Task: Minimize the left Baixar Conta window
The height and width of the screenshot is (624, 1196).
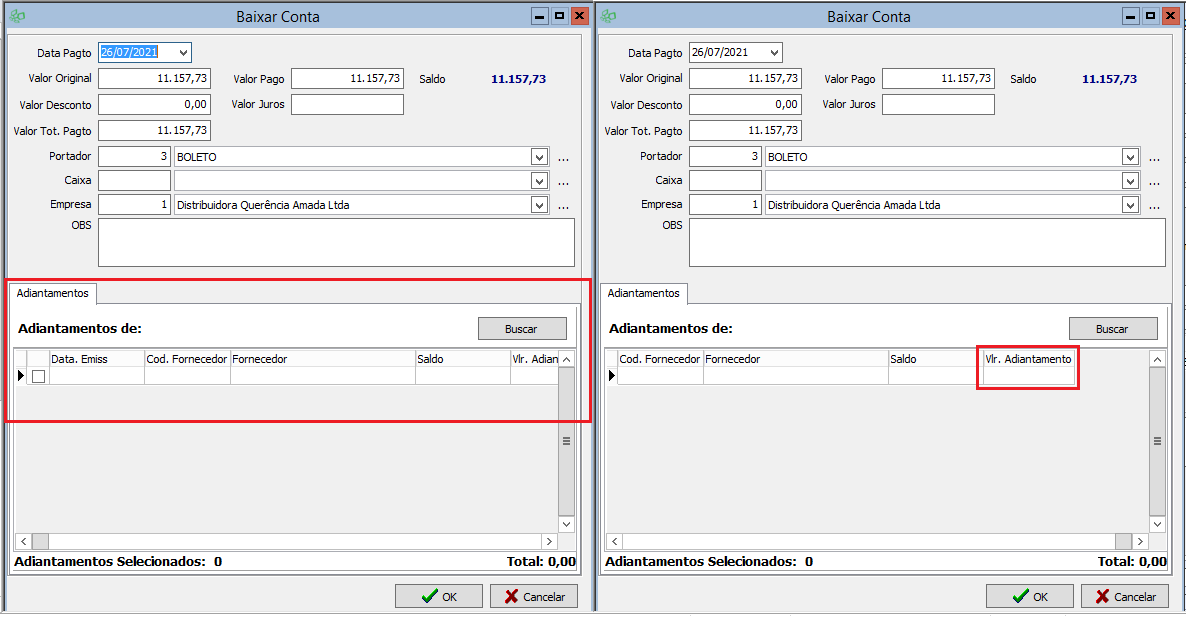Action: [x=540, y=16]
